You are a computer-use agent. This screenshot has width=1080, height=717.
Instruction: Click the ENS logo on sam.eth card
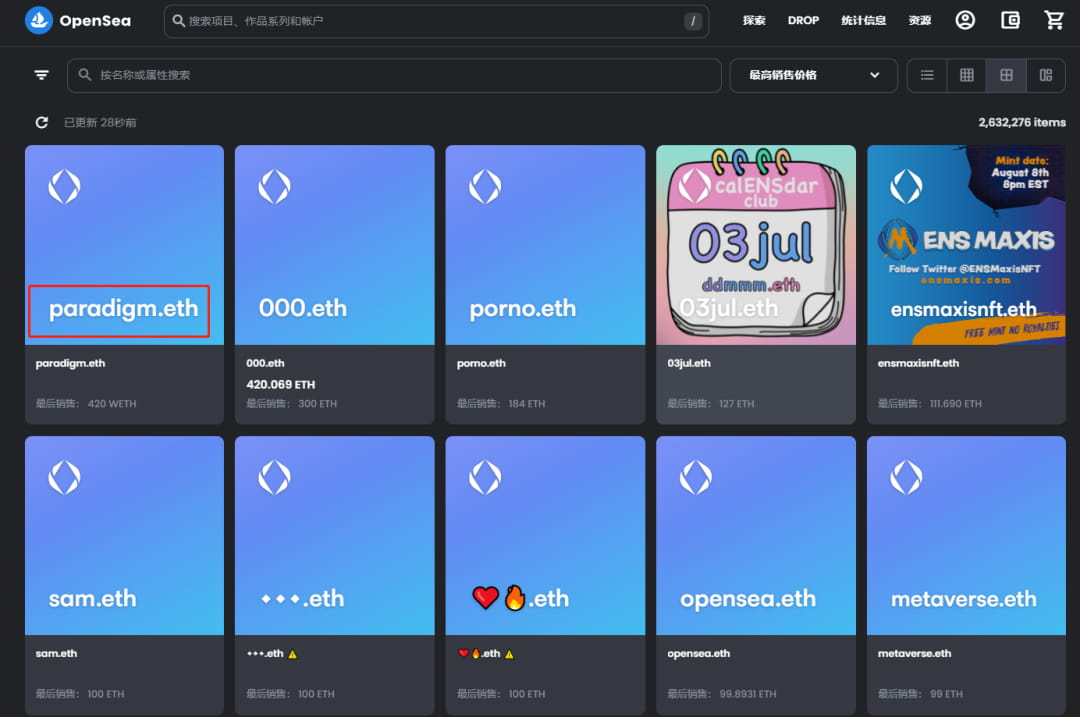tap(64, 477)
